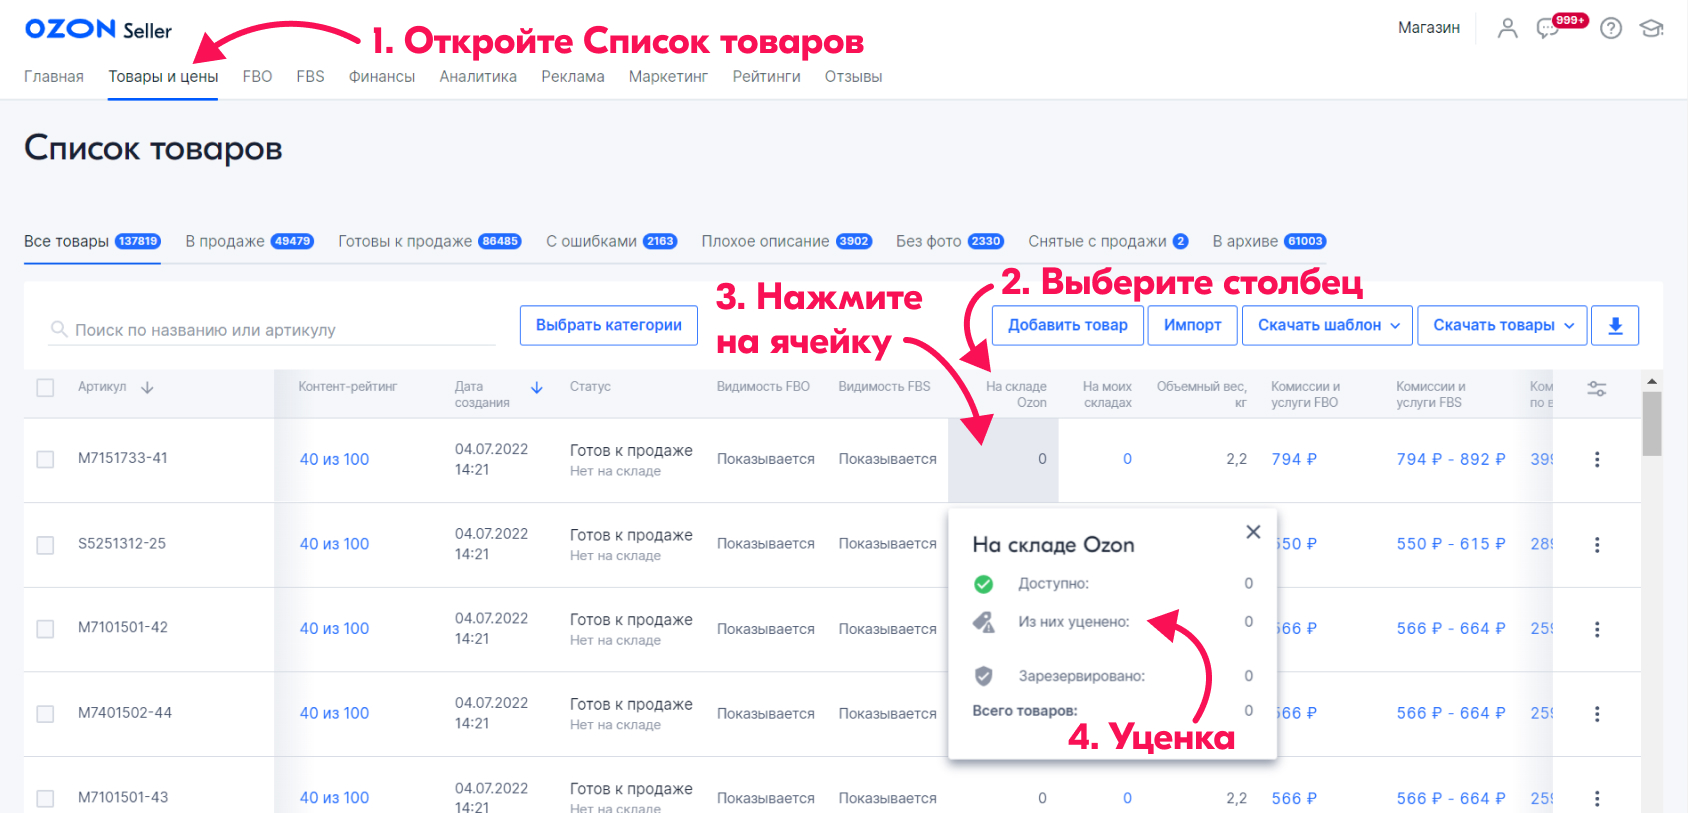Close the На складе Ozon popup
Image resolution: width=1688 pixels, height=813 pixels.
tap(1253, 532)
